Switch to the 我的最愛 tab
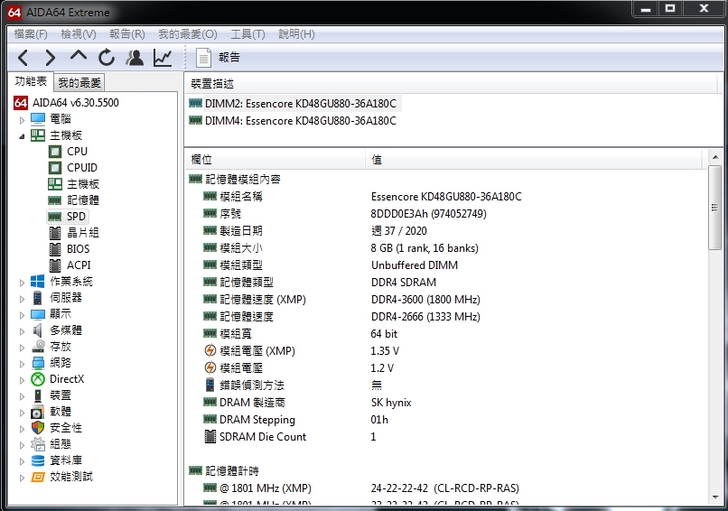728x511 pixels. [79, 83]
